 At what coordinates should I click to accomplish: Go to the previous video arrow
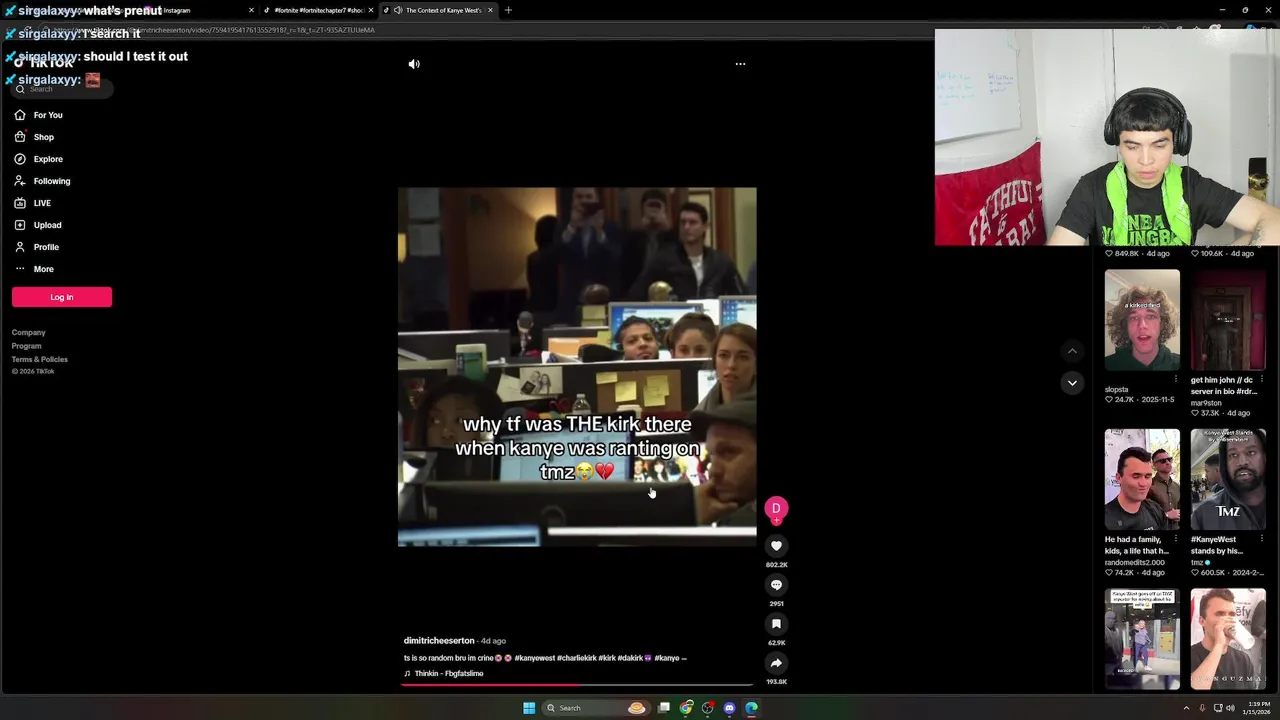coord(1072,351)
